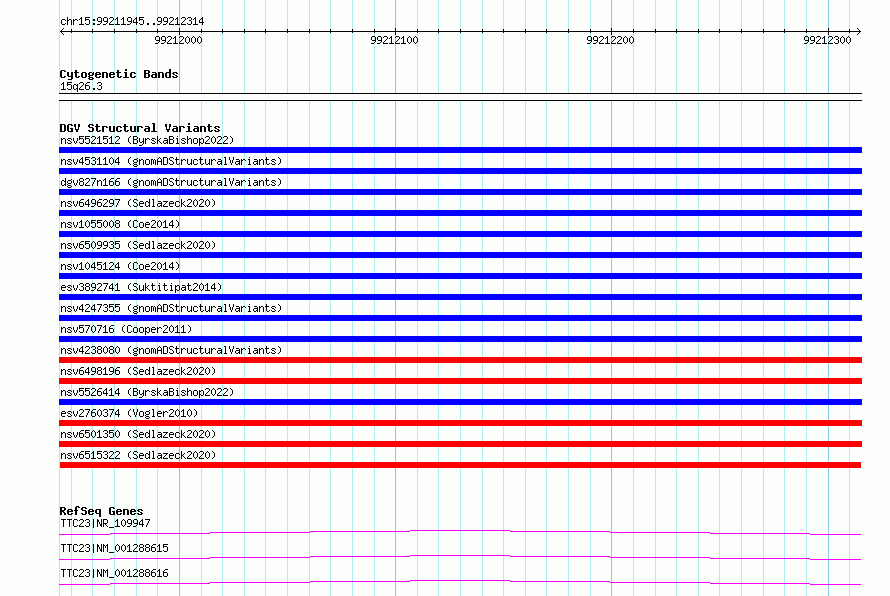Select the red bar under esv2760374
Viewport: 890px width, 596px height.
coord(460,423)
